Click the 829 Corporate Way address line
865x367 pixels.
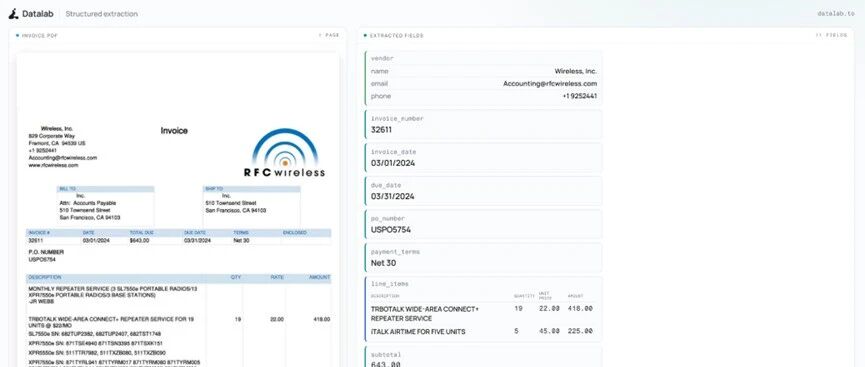(51, 136)
